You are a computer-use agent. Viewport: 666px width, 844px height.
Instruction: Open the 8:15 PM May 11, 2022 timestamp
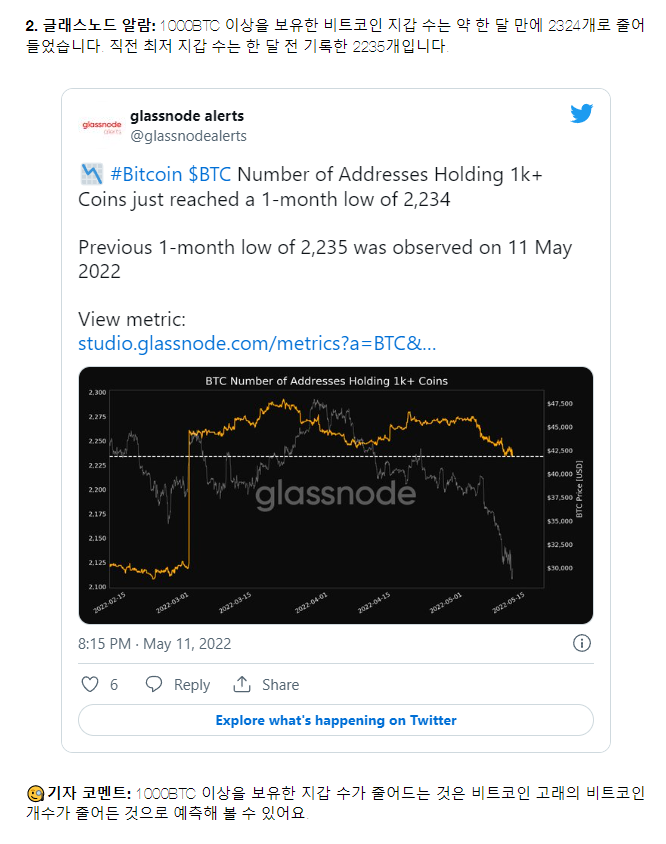[155, 644]
